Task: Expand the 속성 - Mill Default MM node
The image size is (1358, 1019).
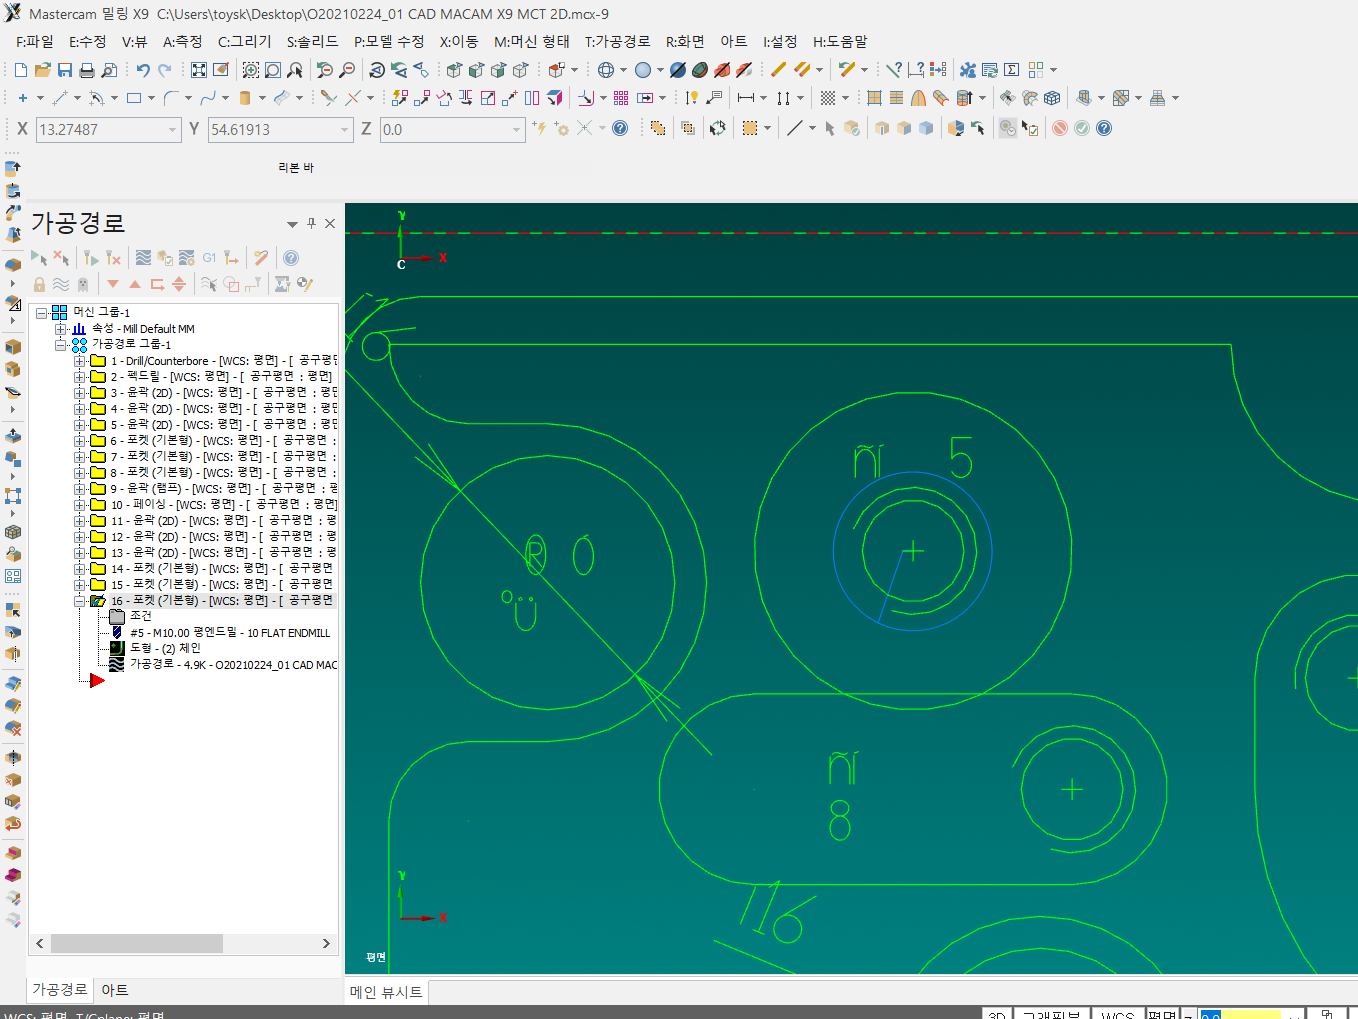Action: pyautogui.click(x=61, y=329)
